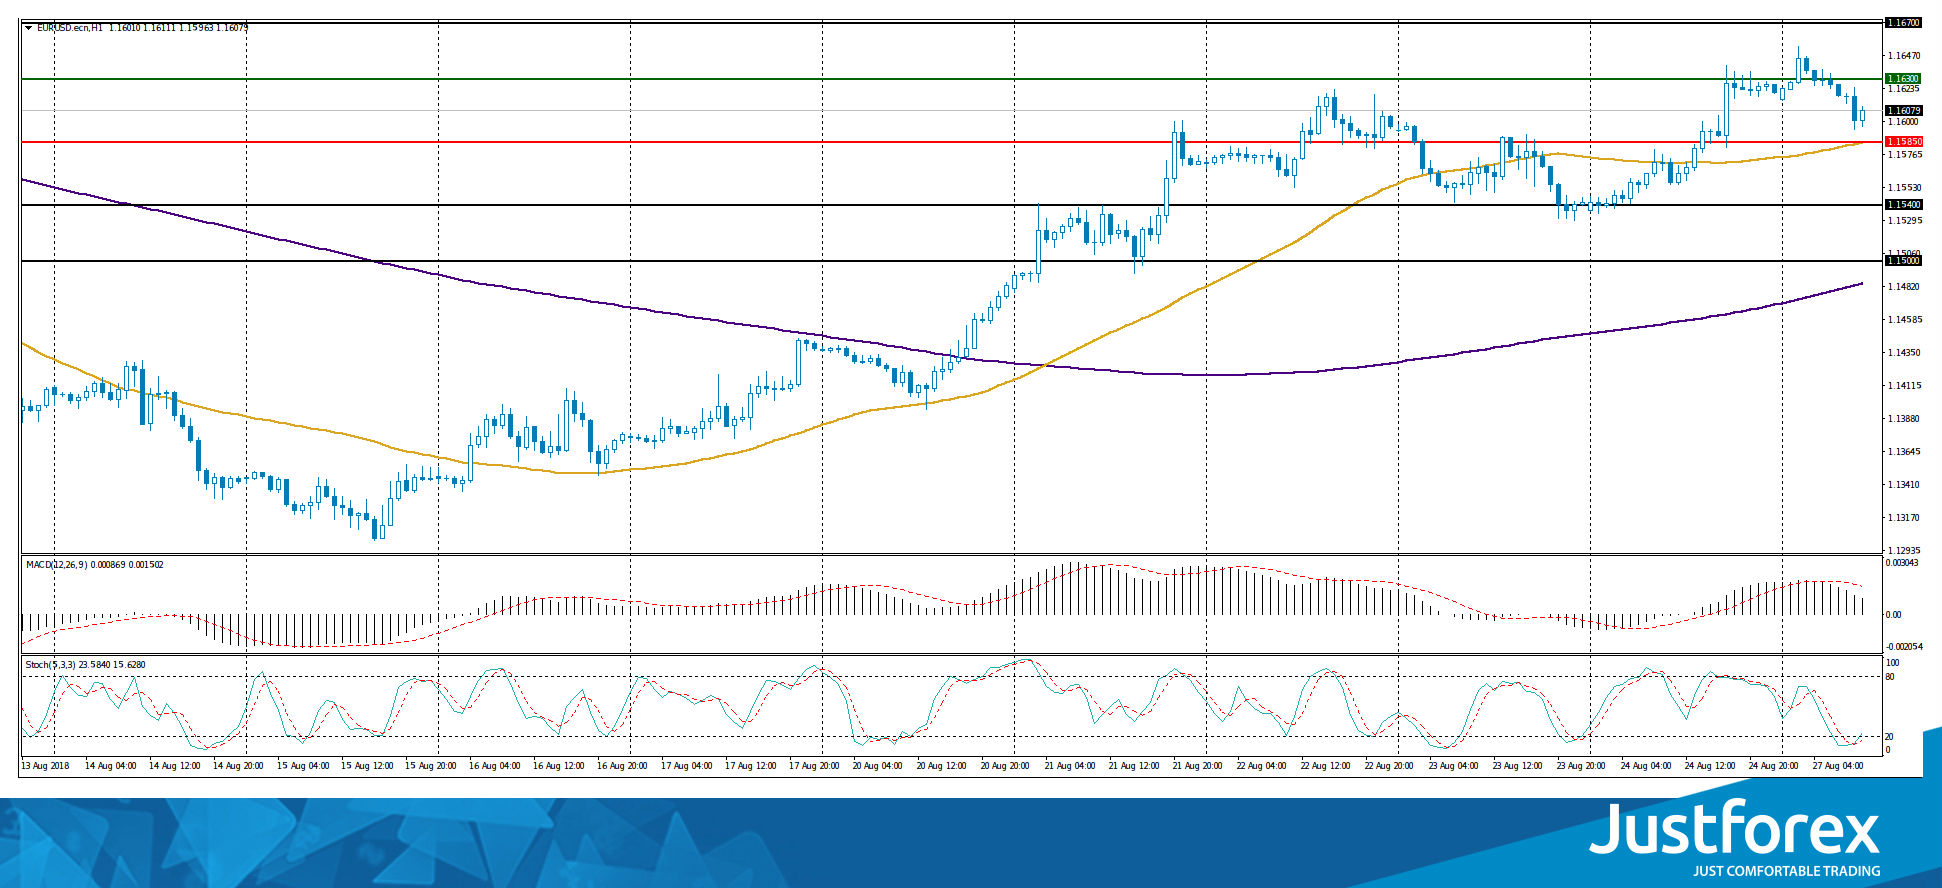
Task: Click the 15 Aug 12:00 time label
Action: [x=367, y=766]
